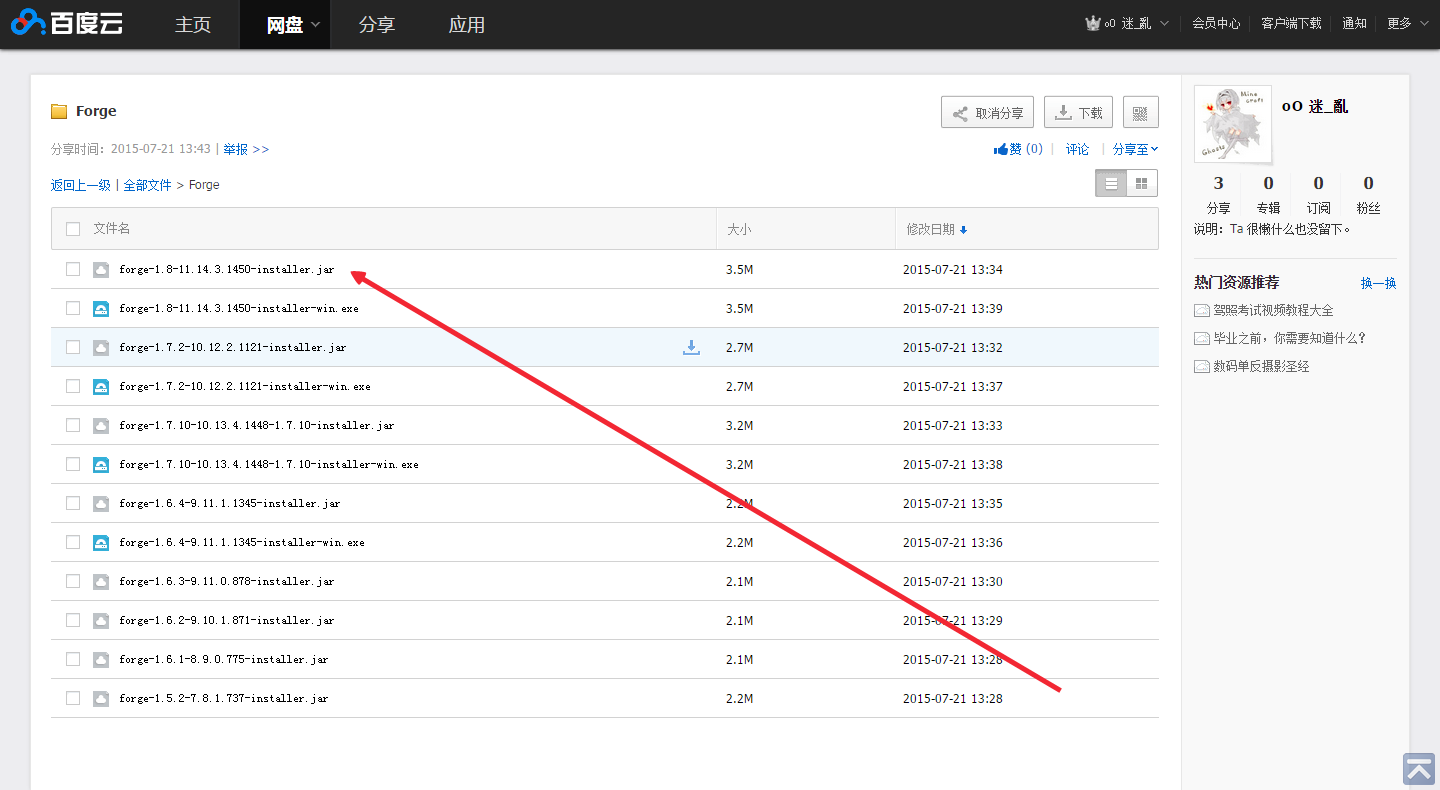Screen dimensions: 1440x790
Task: Open 通知 notifications
Action: pos(1354,23)
